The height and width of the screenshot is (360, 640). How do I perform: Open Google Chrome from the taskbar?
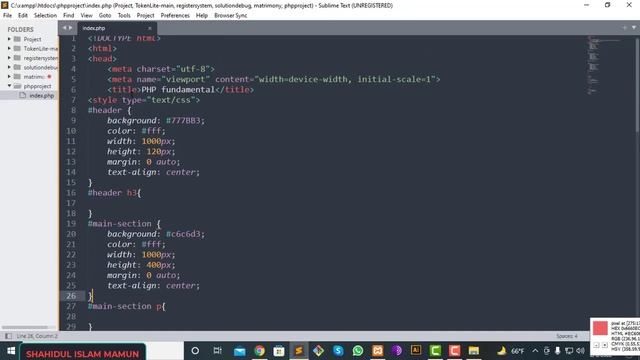pos(259,351)
